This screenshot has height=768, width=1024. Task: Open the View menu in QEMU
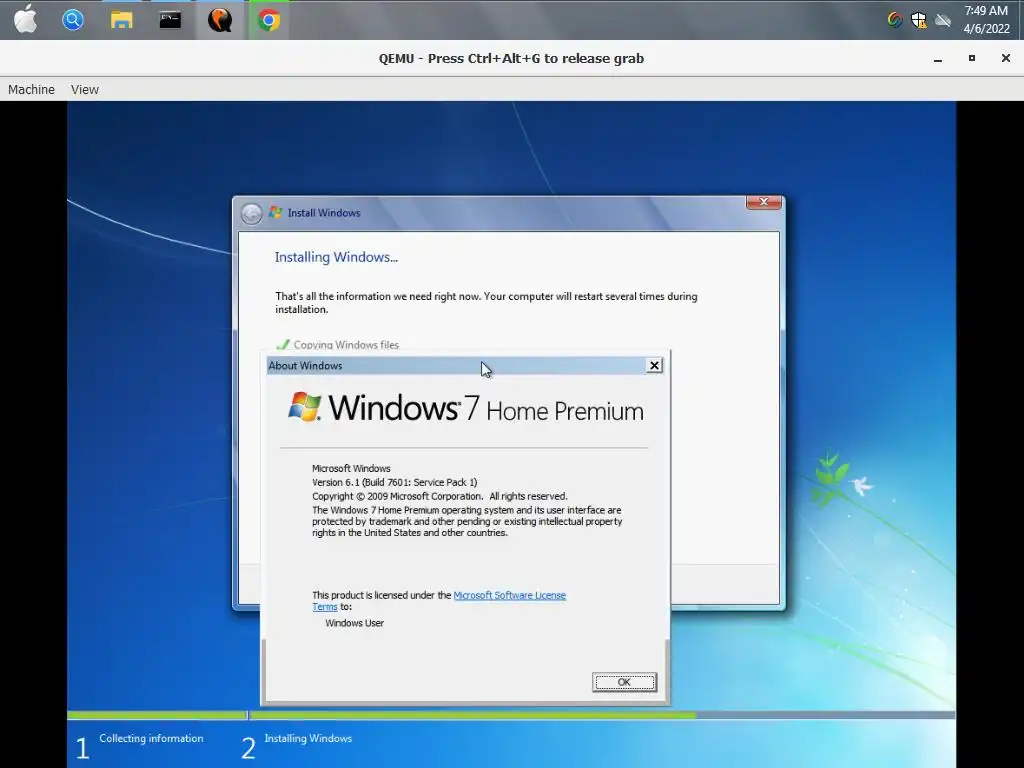[85, 89]
